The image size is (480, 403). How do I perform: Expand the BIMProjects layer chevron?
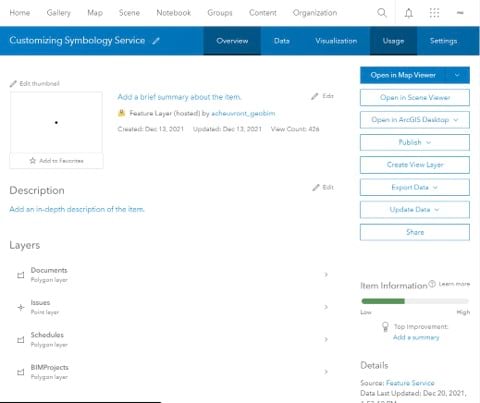[326, 371]
